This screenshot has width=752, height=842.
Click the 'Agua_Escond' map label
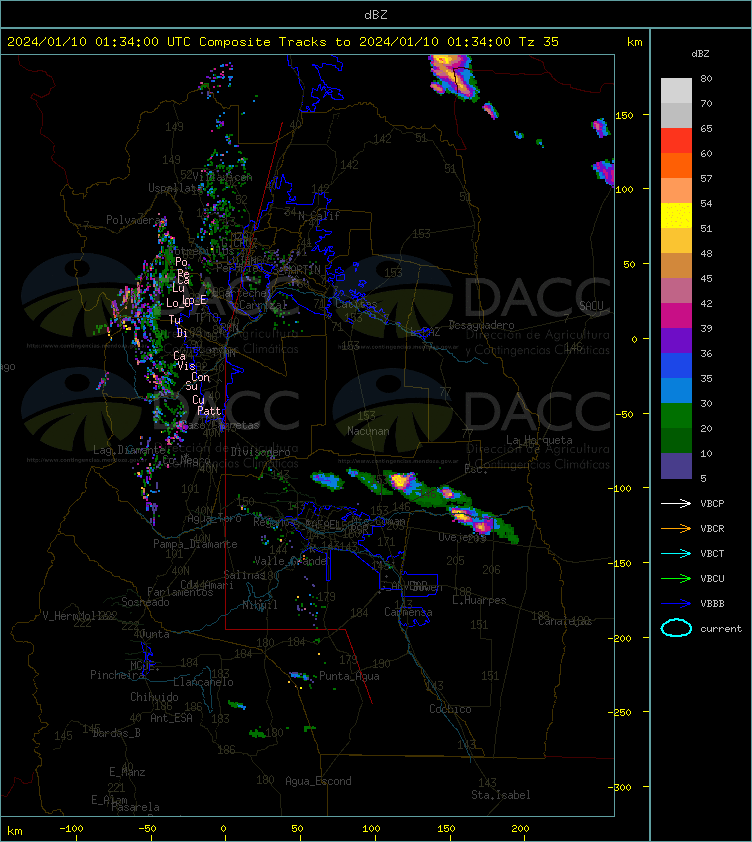pos(318,781)
